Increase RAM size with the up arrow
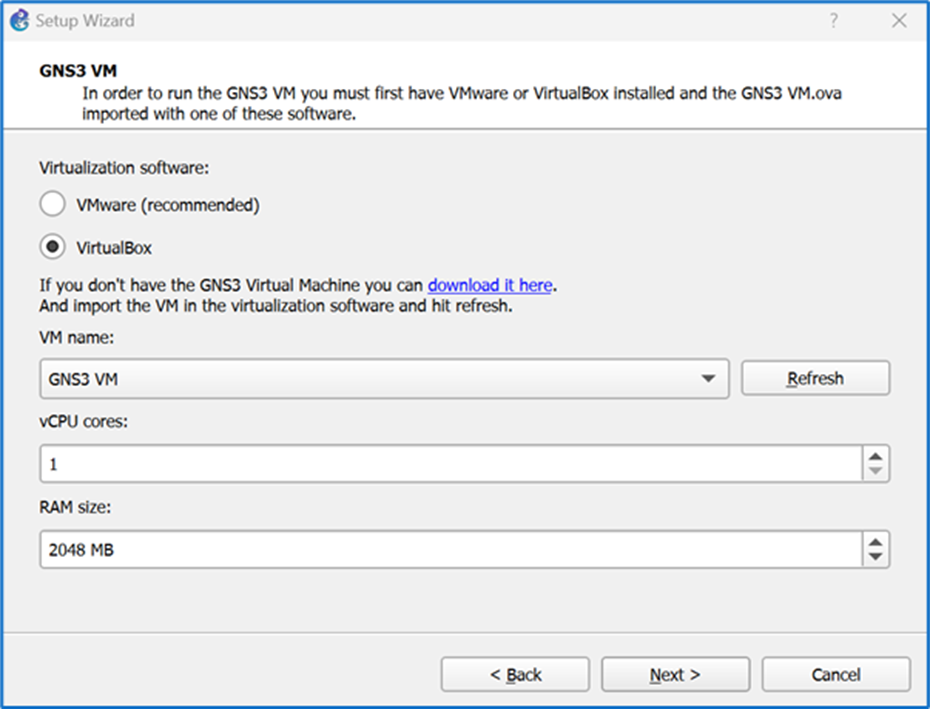This screenshot has height=709, width=930. pos(876,541)
